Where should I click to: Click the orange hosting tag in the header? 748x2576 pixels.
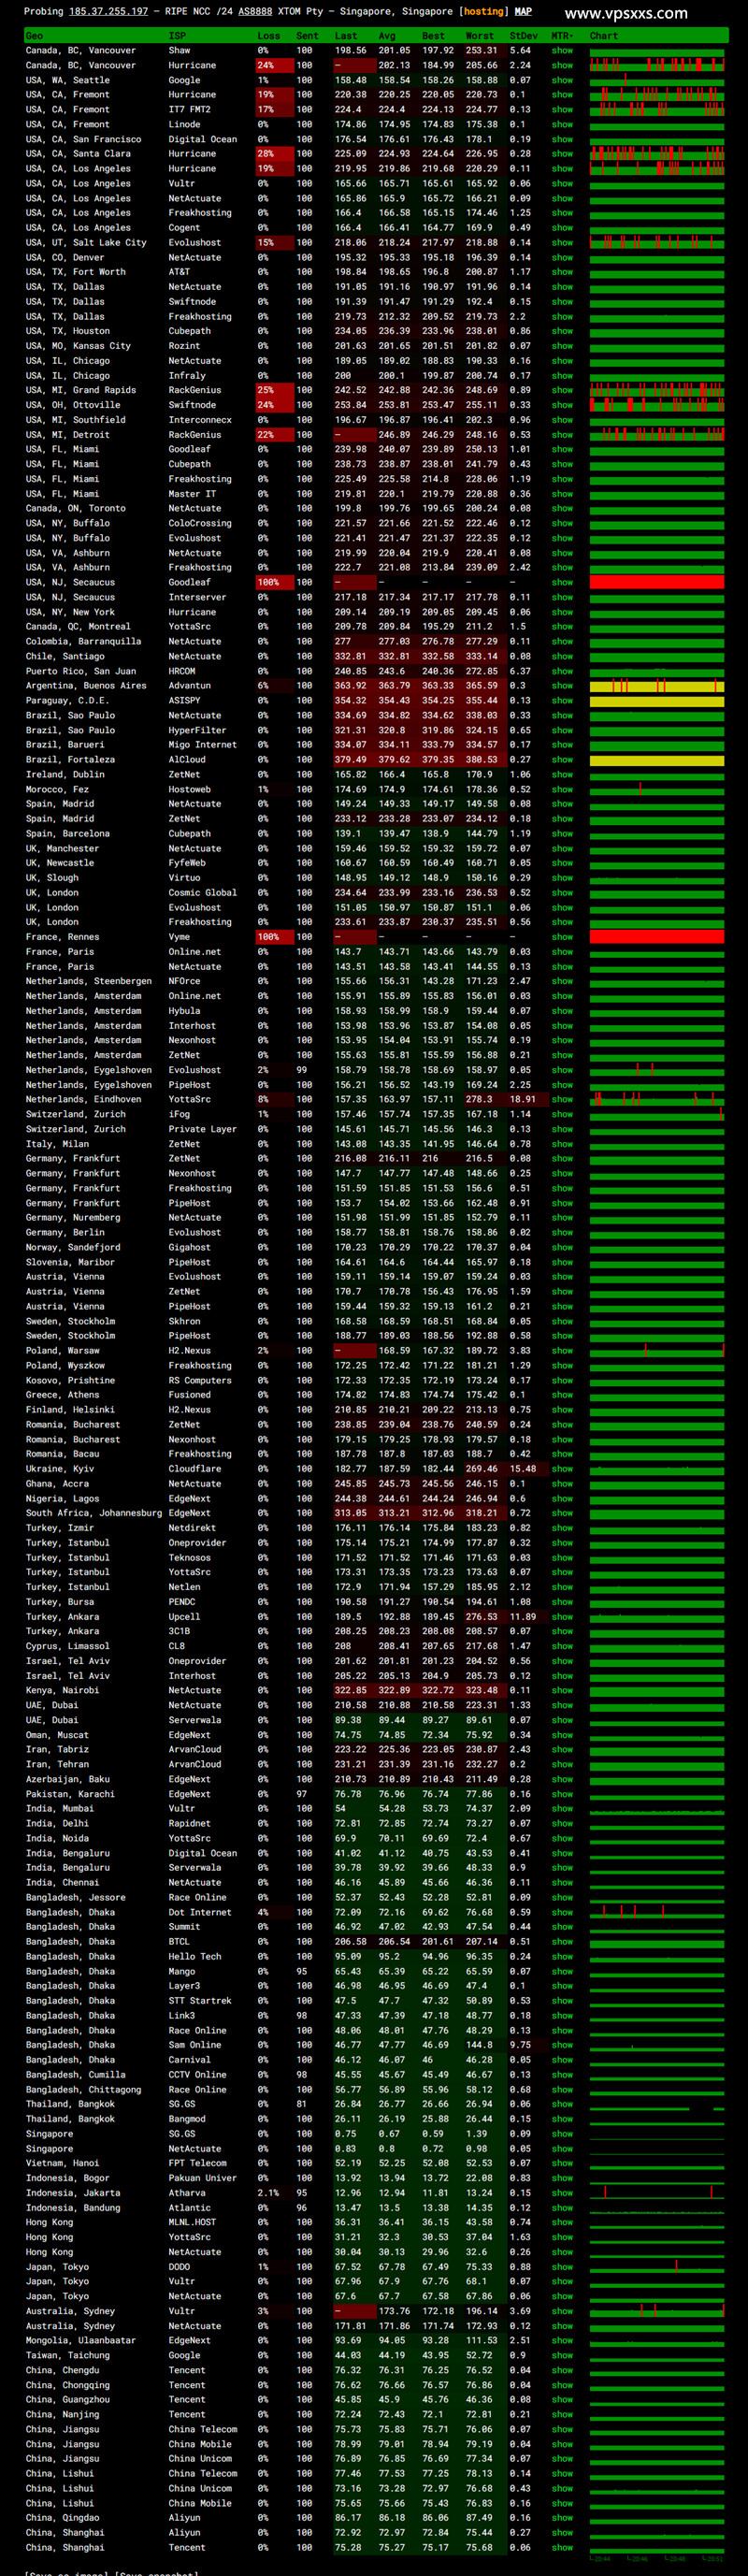(x=484, y=12)
